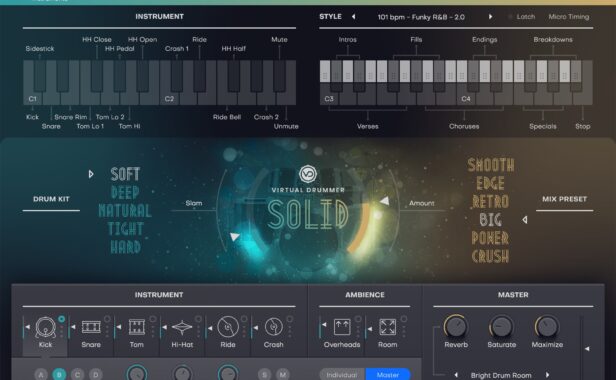
Task: Click the level arrow left of Kick
Action: click(x=28, y=327)
